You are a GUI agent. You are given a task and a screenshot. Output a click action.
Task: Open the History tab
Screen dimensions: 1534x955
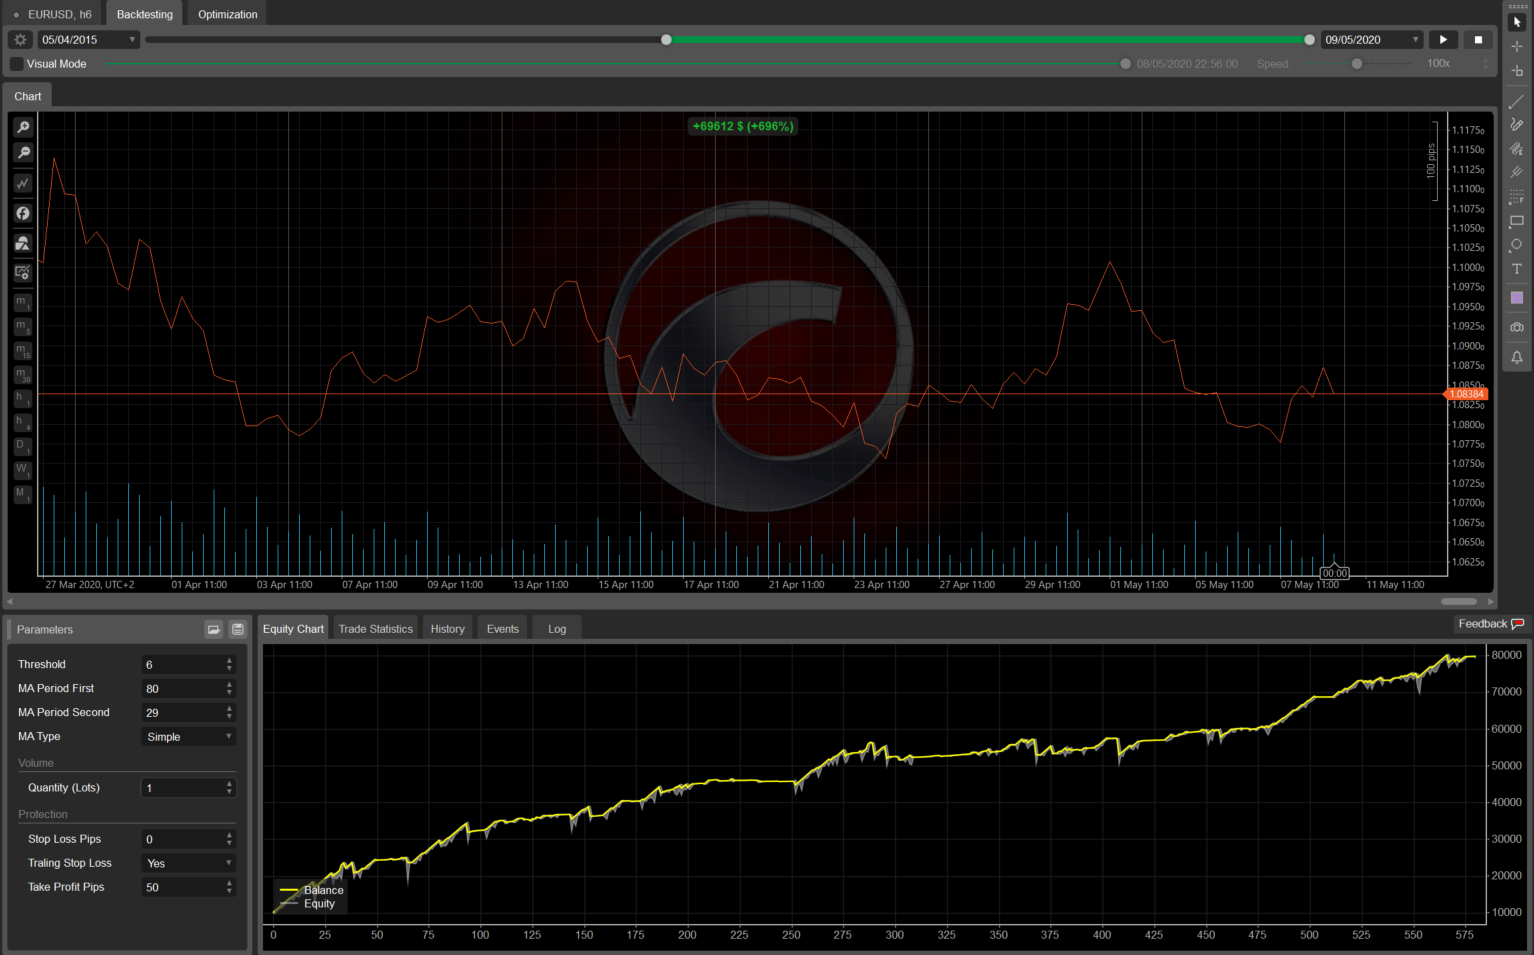[x=448, y=629]
